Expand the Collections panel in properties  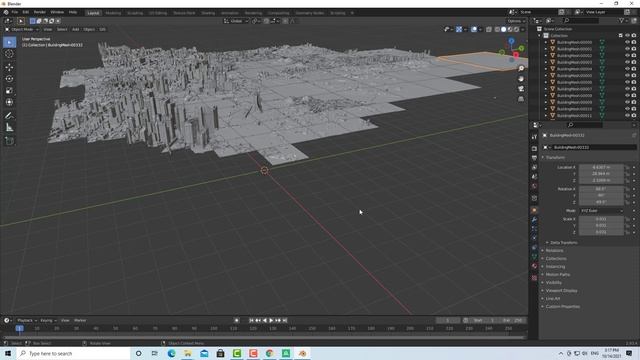556,259
